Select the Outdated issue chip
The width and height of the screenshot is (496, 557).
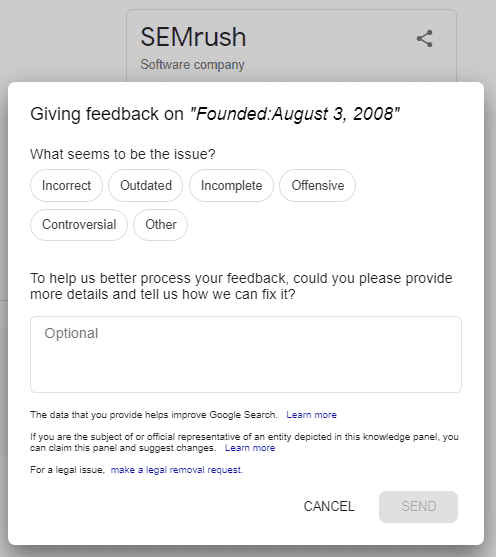coord(146,185)
